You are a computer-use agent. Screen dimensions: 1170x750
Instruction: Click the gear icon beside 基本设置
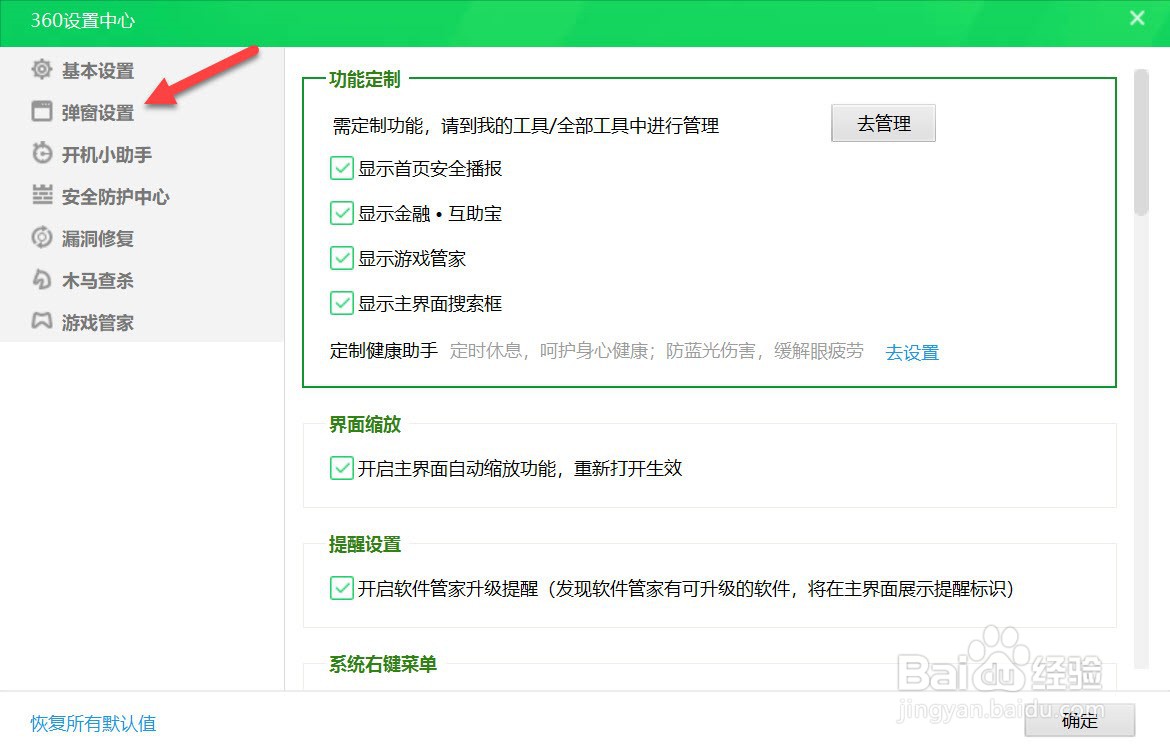pyautogui.click(x=42, y=69)
